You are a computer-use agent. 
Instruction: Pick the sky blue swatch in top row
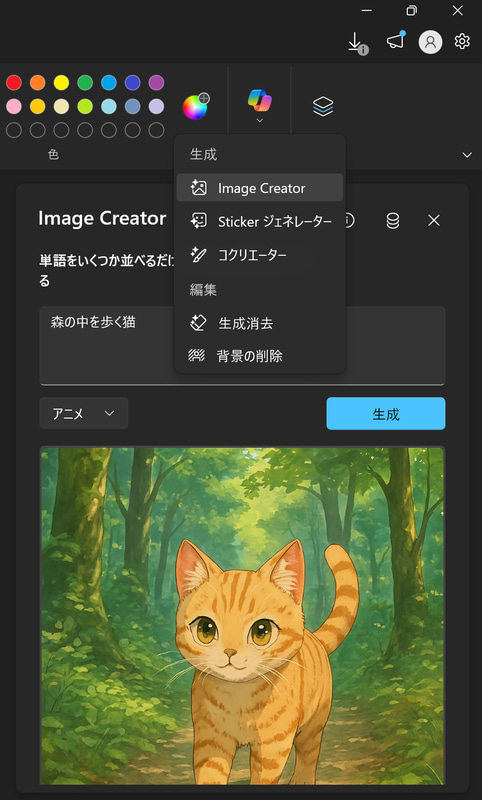[109, 82]
